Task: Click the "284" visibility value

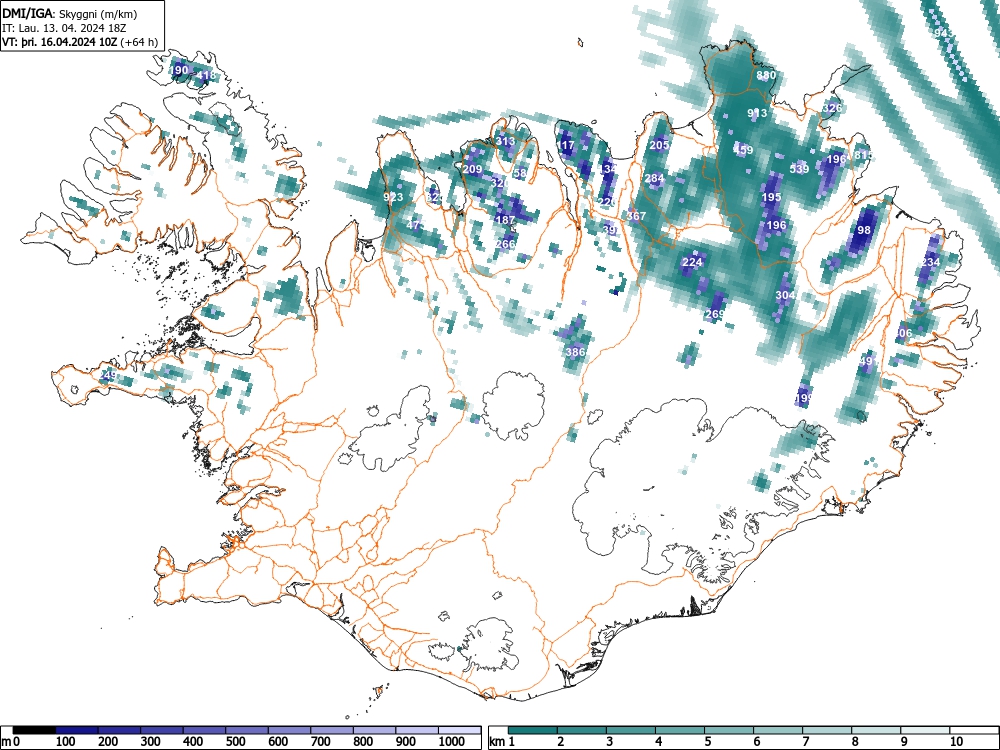Action: pyautogui.click(x=654, y=178)
